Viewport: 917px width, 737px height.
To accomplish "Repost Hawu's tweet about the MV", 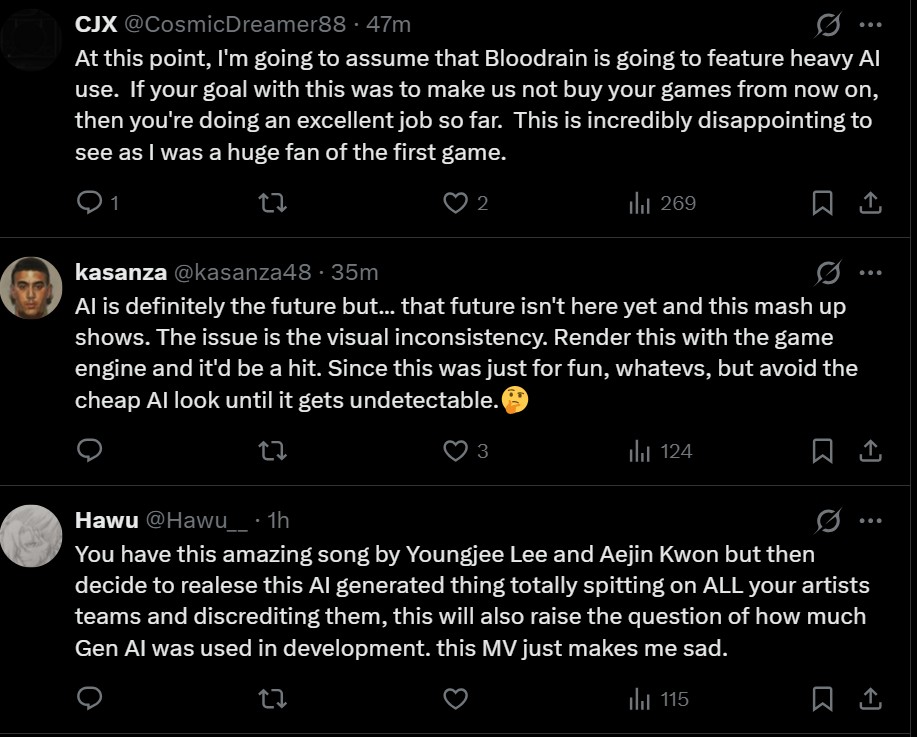I will pos(273,698).
